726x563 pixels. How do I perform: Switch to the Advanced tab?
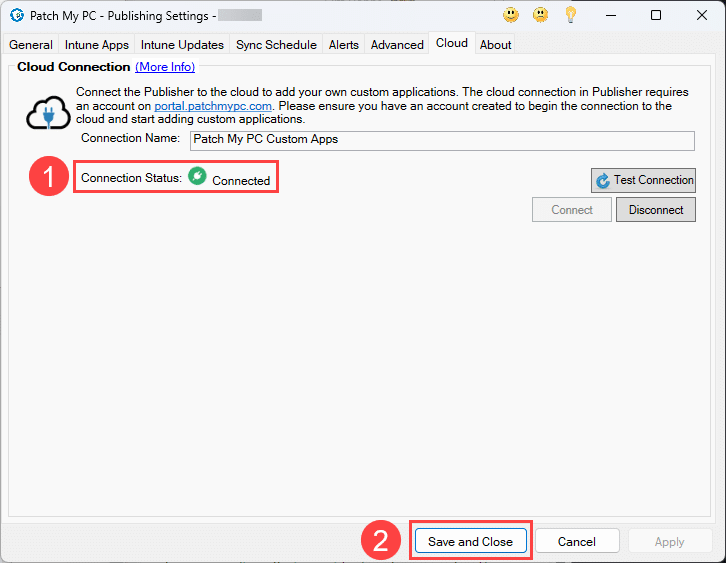pos(397,45)
